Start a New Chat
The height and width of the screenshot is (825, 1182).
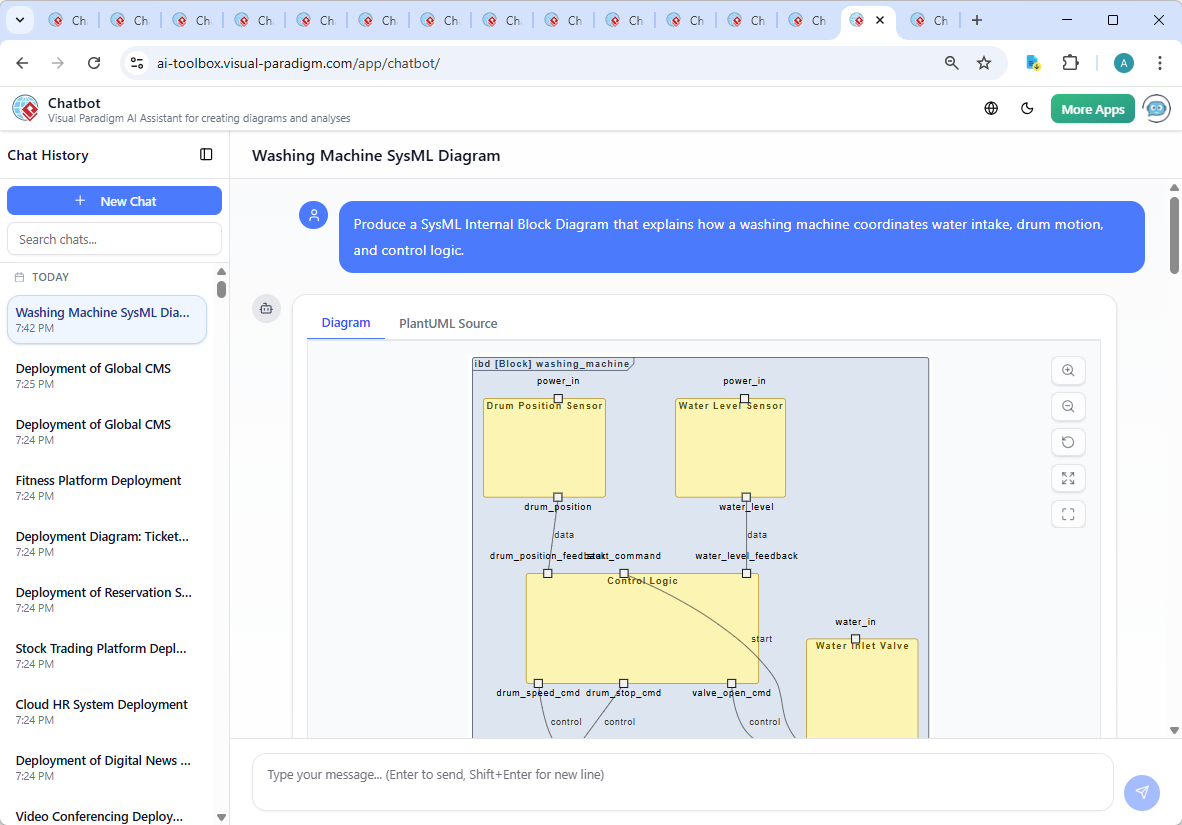pos(114,200)
